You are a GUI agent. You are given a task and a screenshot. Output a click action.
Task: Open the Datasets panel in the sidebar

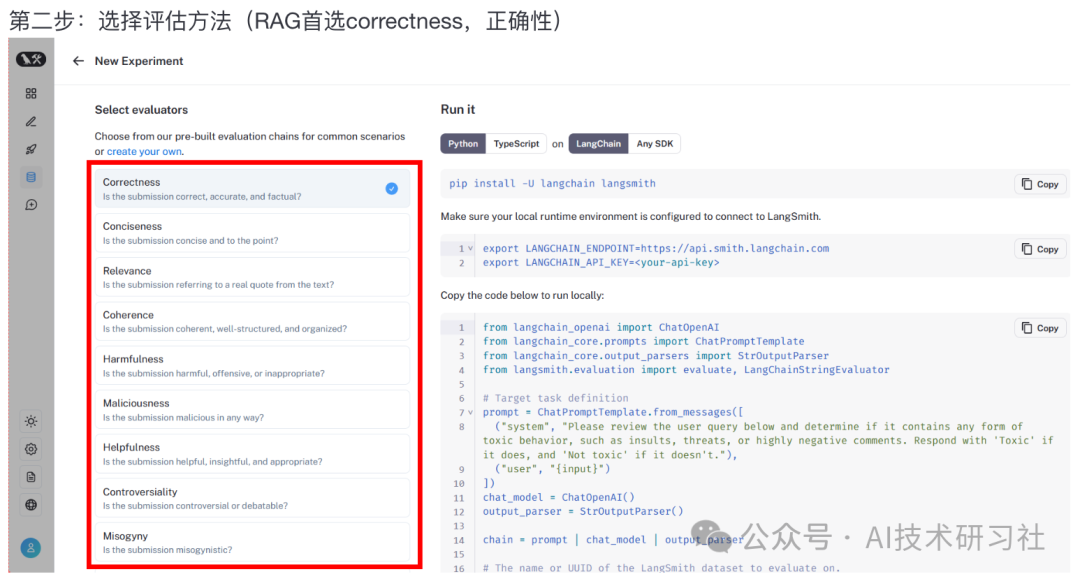[x=31, y=175]
